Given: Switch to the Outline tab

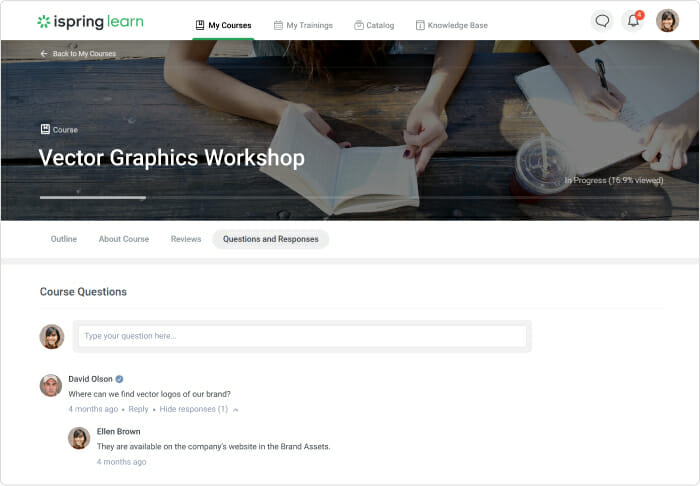Looking at the screenshot, I should click(64, 239).
